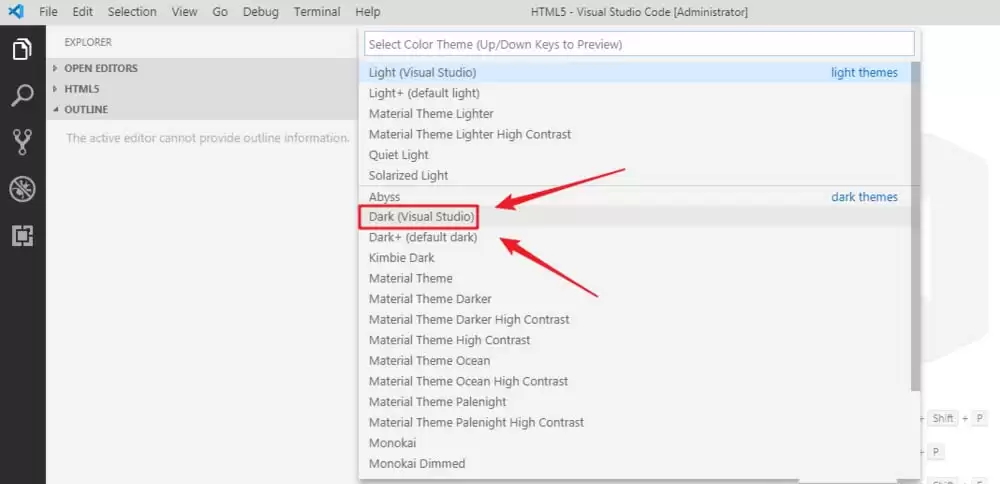Viewport: 1000px width, 484px height.
Task: Select Dark+ (default dark) theme
Action: click(635, 237)
